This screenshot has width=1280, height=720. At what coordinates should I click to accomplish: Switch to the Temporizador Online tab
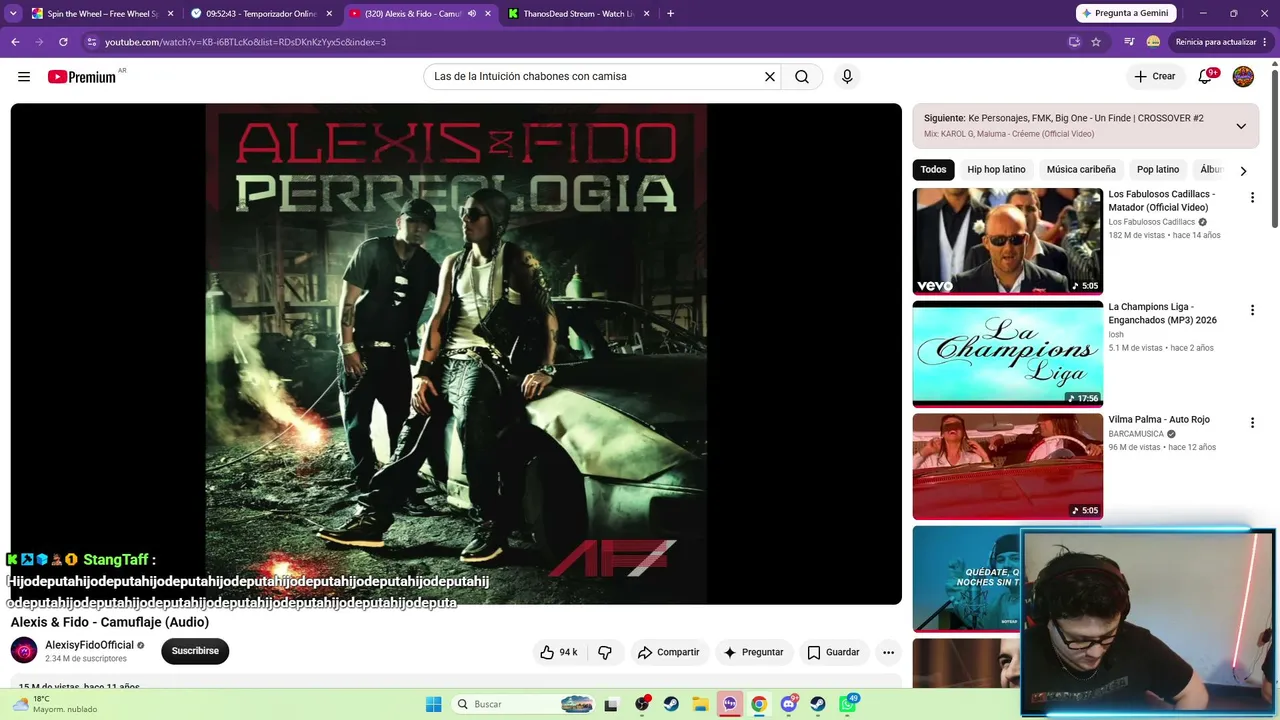260,14
